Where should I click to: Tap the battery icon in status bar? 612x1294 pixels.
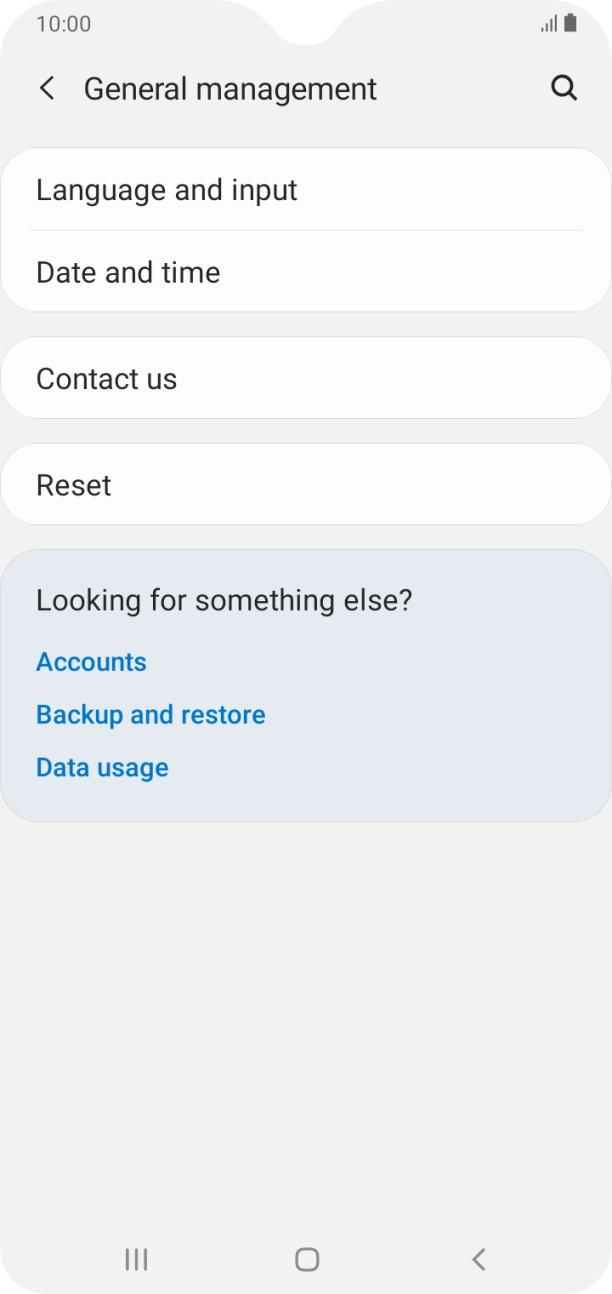click(570, 23)
